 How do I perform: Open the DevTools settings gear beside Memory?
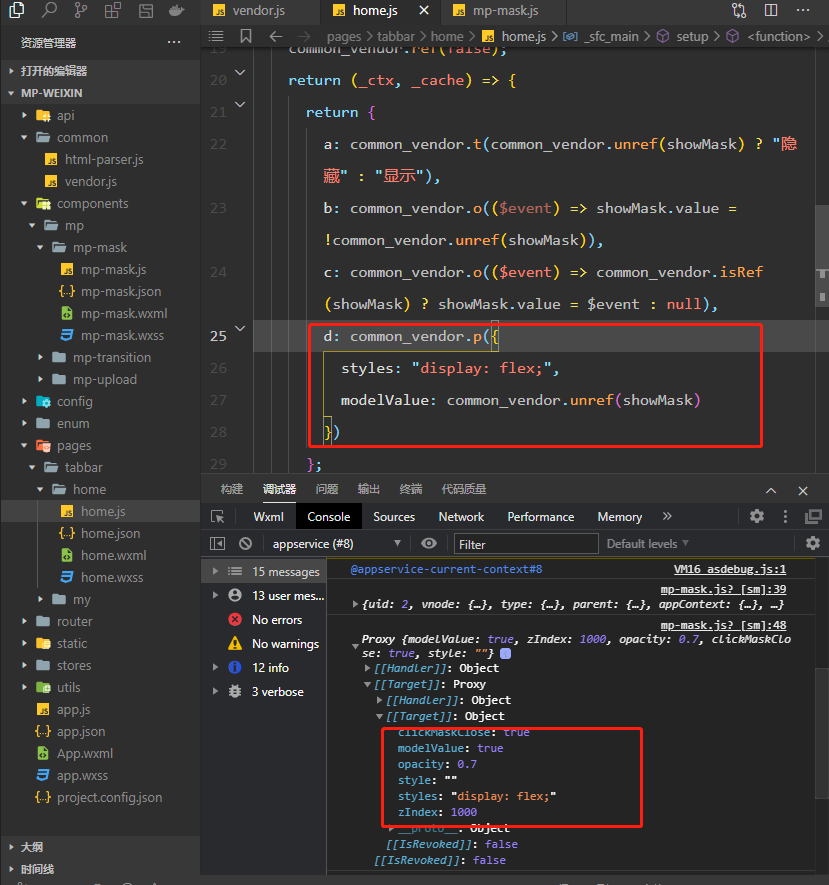tap(757, 516)
